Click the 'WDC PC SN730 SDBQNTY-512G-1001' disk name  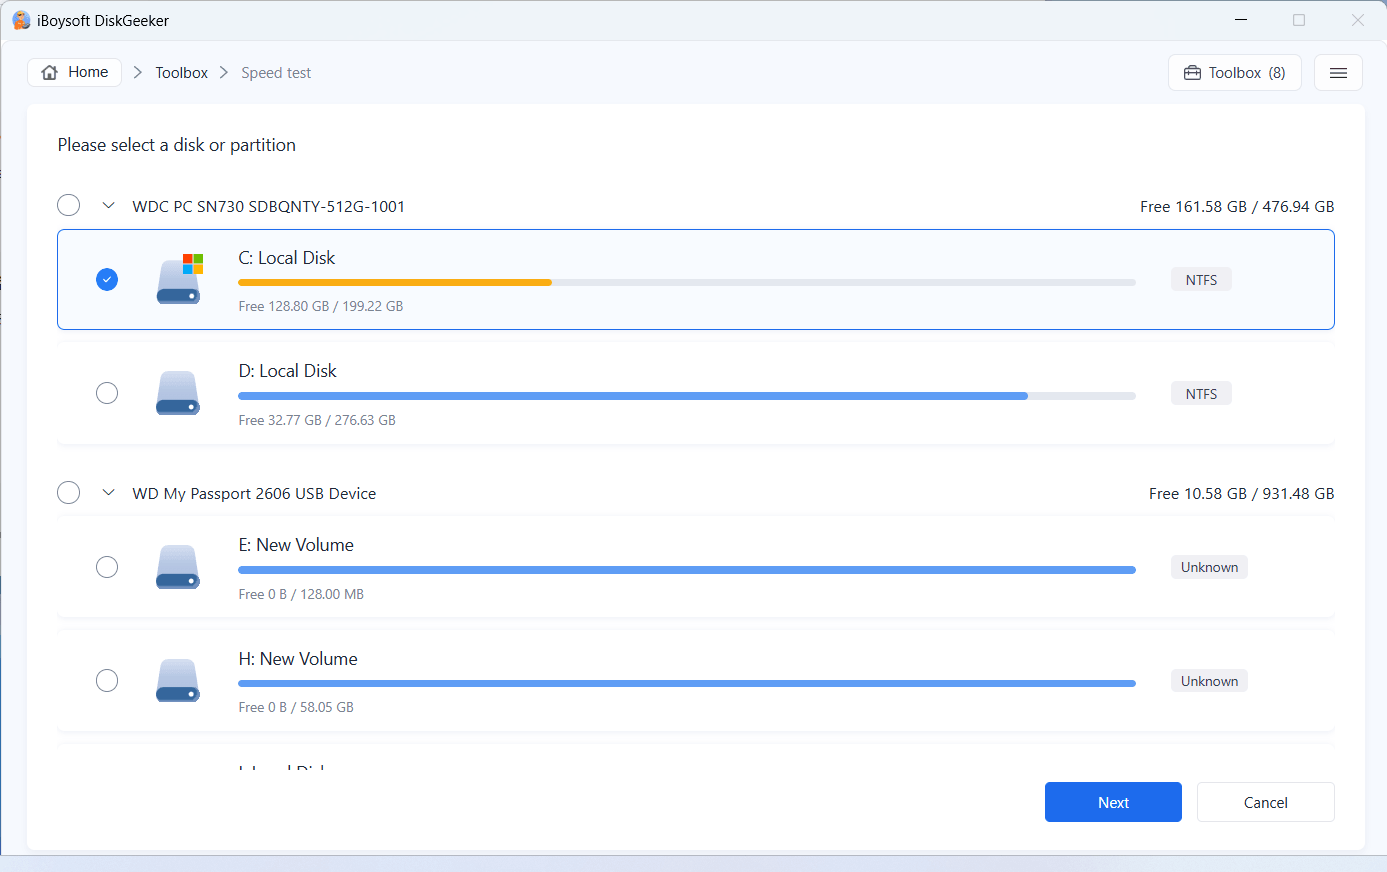268,206
